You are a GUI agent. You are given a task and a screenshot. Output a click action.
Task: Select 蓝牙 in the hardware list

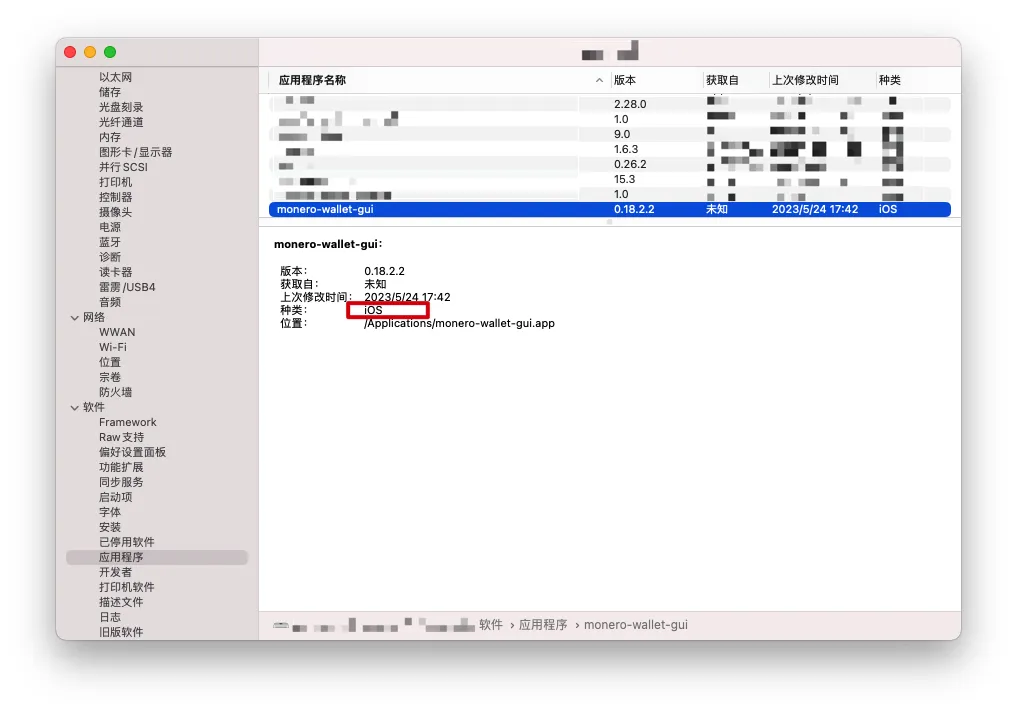[x=110, y=242]
